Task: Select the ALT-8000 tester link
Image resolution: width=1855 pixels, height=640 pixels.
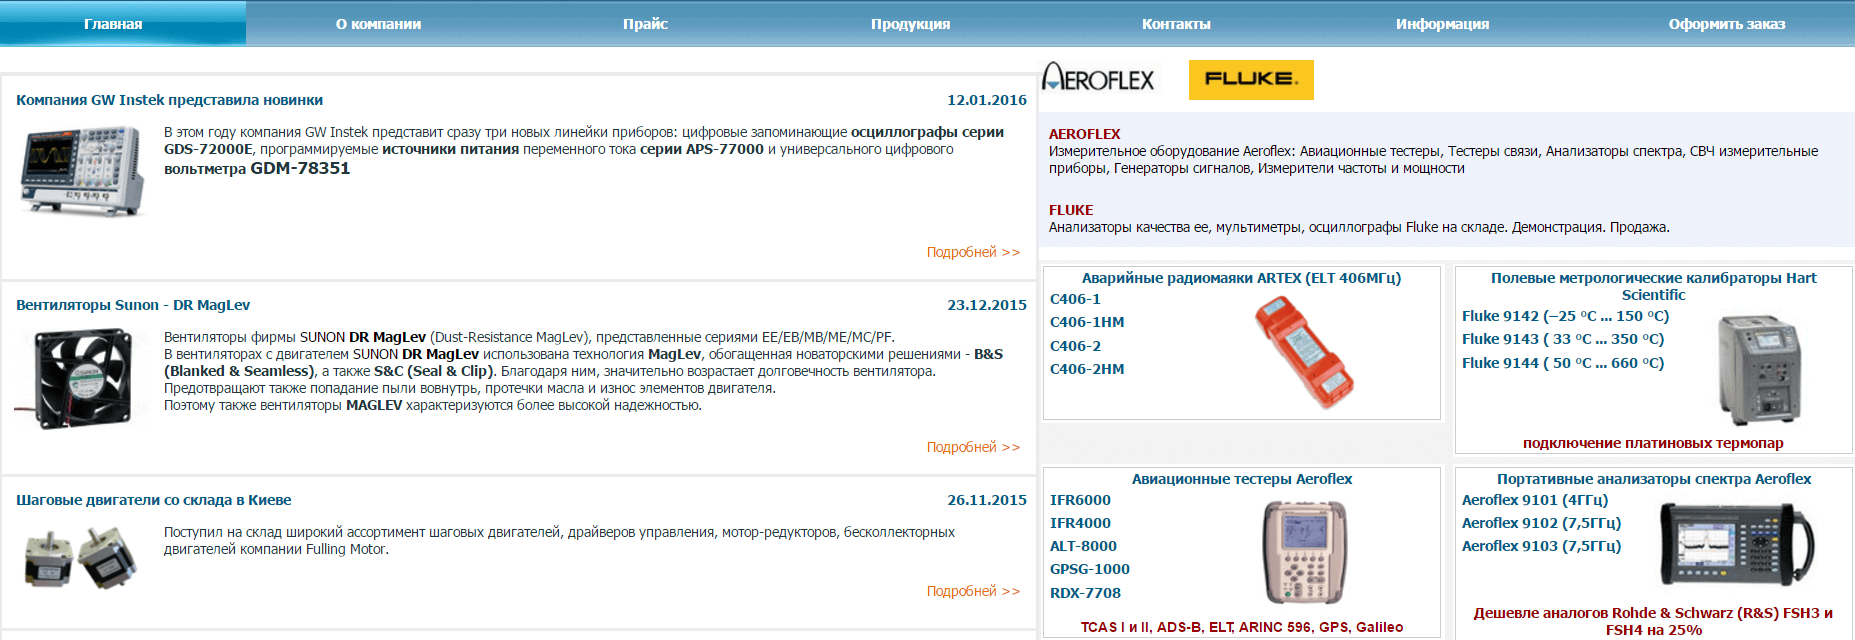Action: (1083, 546)
